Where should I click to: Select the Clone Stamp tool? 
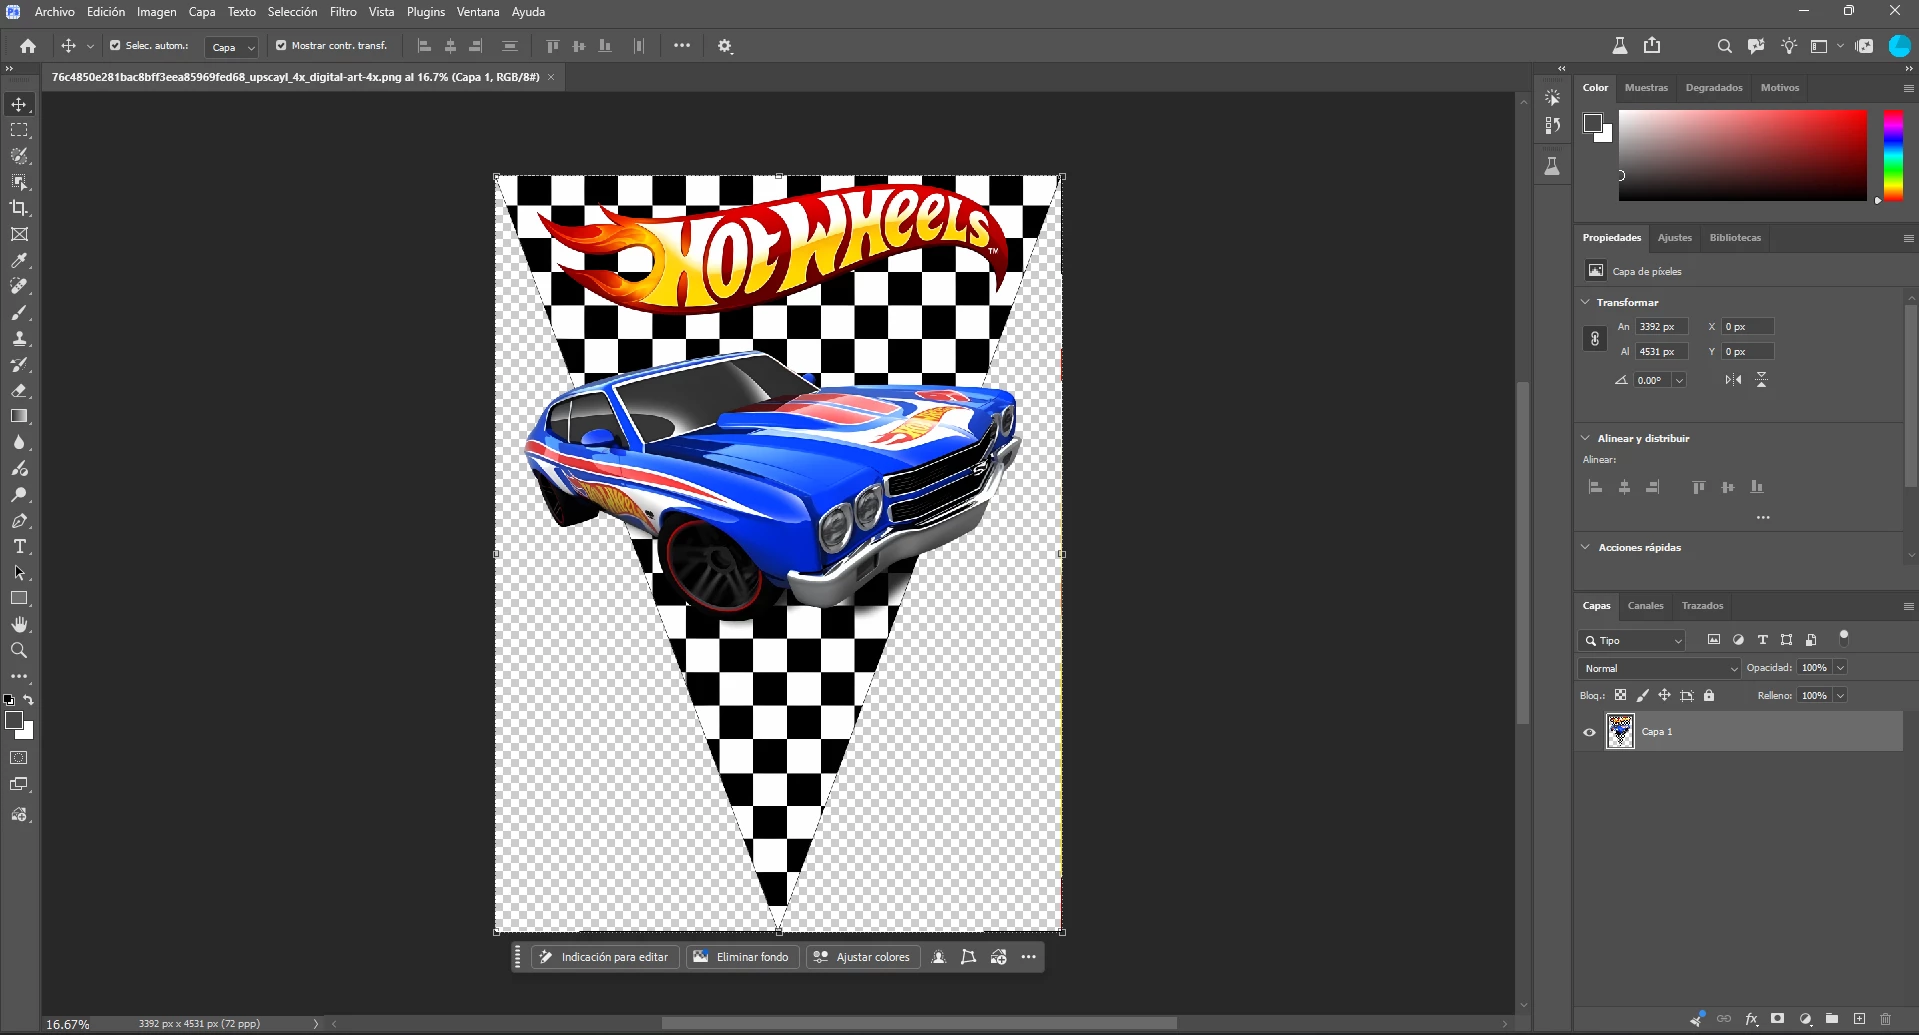19,339
